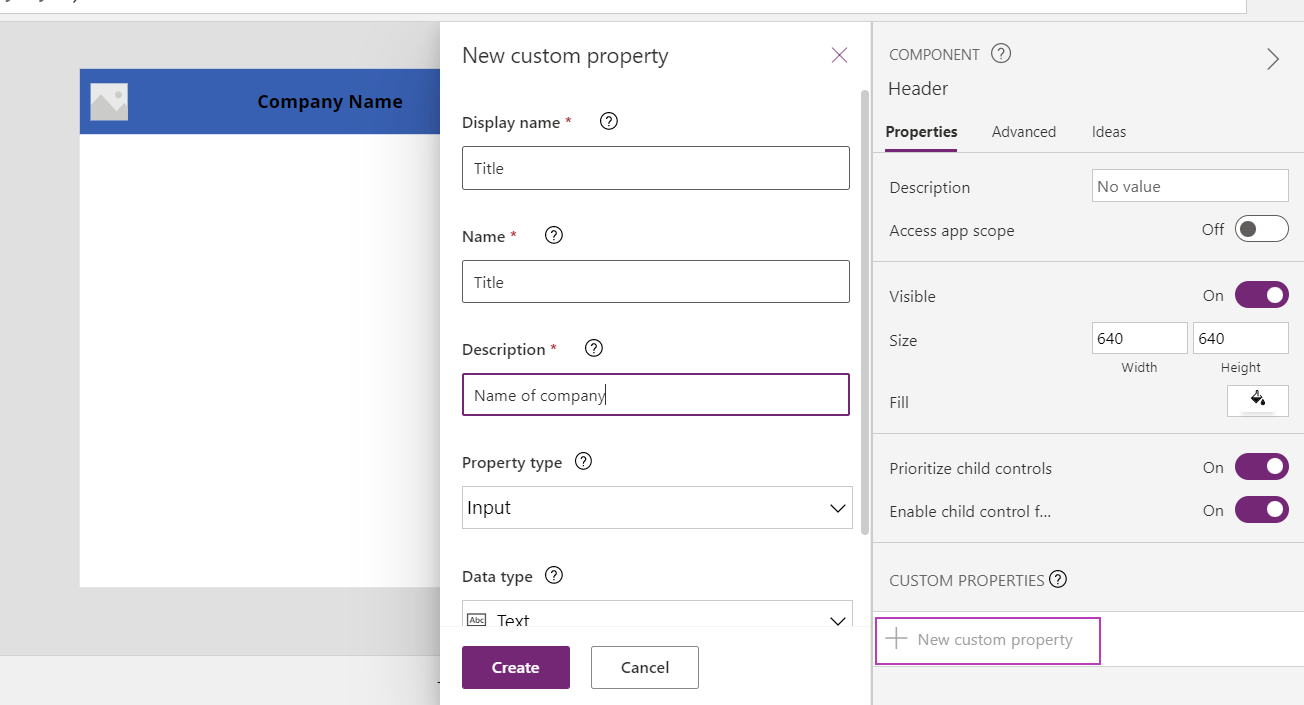This screenshot has height=705, width=1304.
Task: Click the Property type help icon
Action: point(583,461)
